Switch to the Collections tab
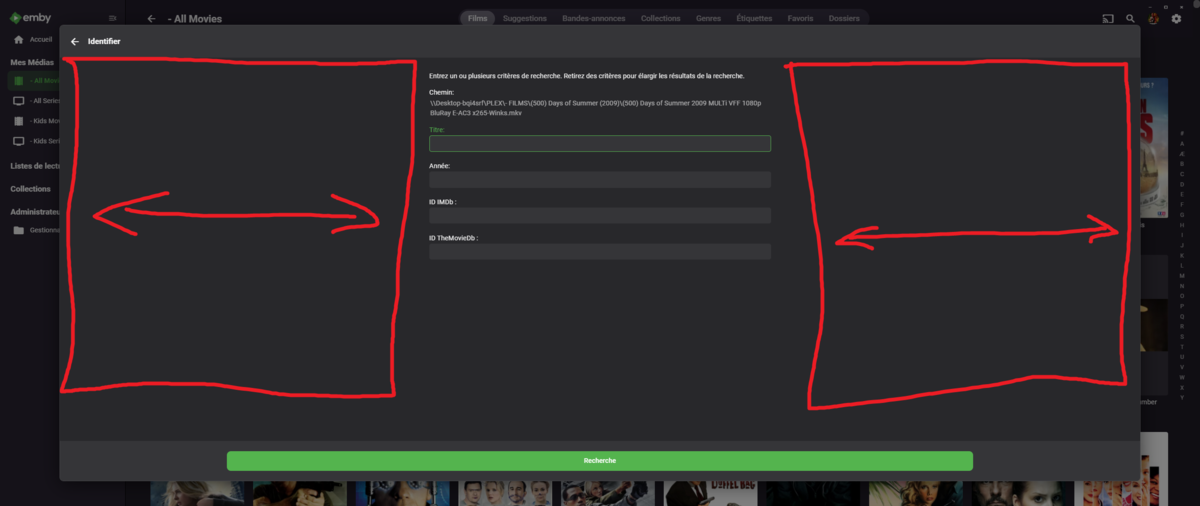The image size is (1200, 506). click(661, 18)
